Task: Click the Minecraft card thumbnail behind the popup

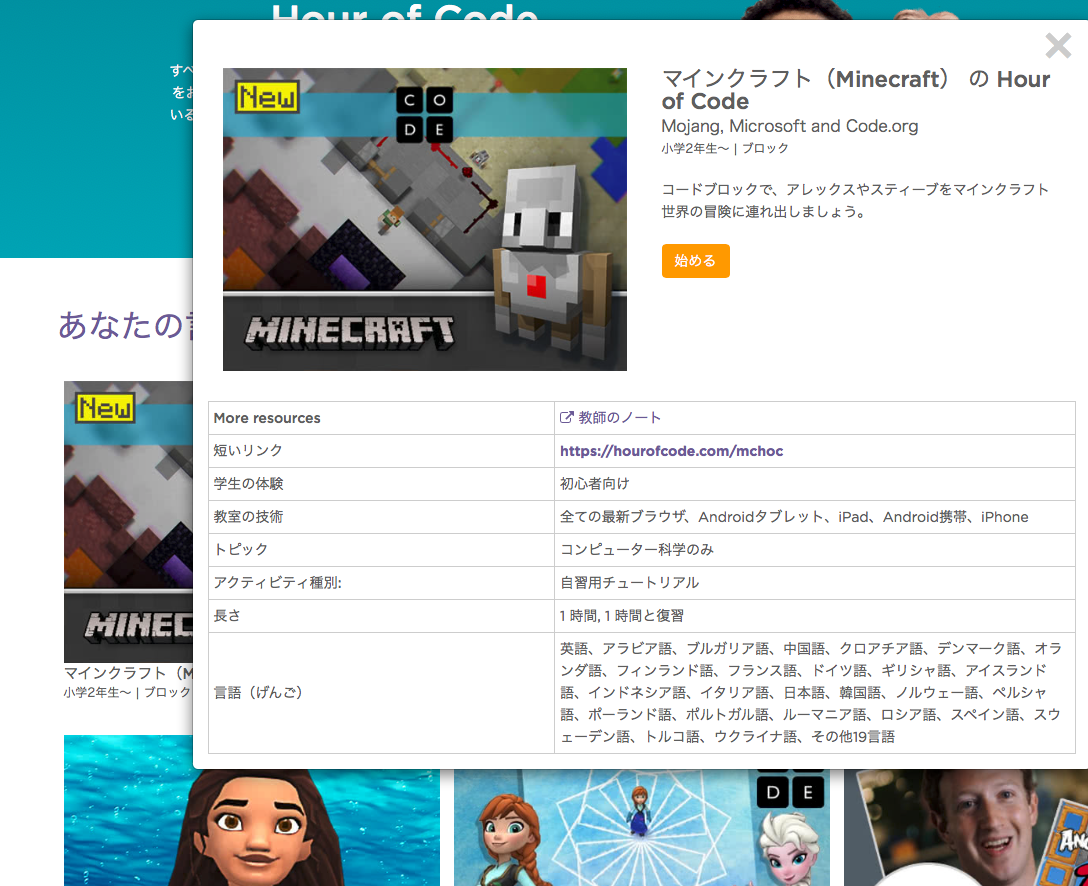Action: tap(128, 522)
